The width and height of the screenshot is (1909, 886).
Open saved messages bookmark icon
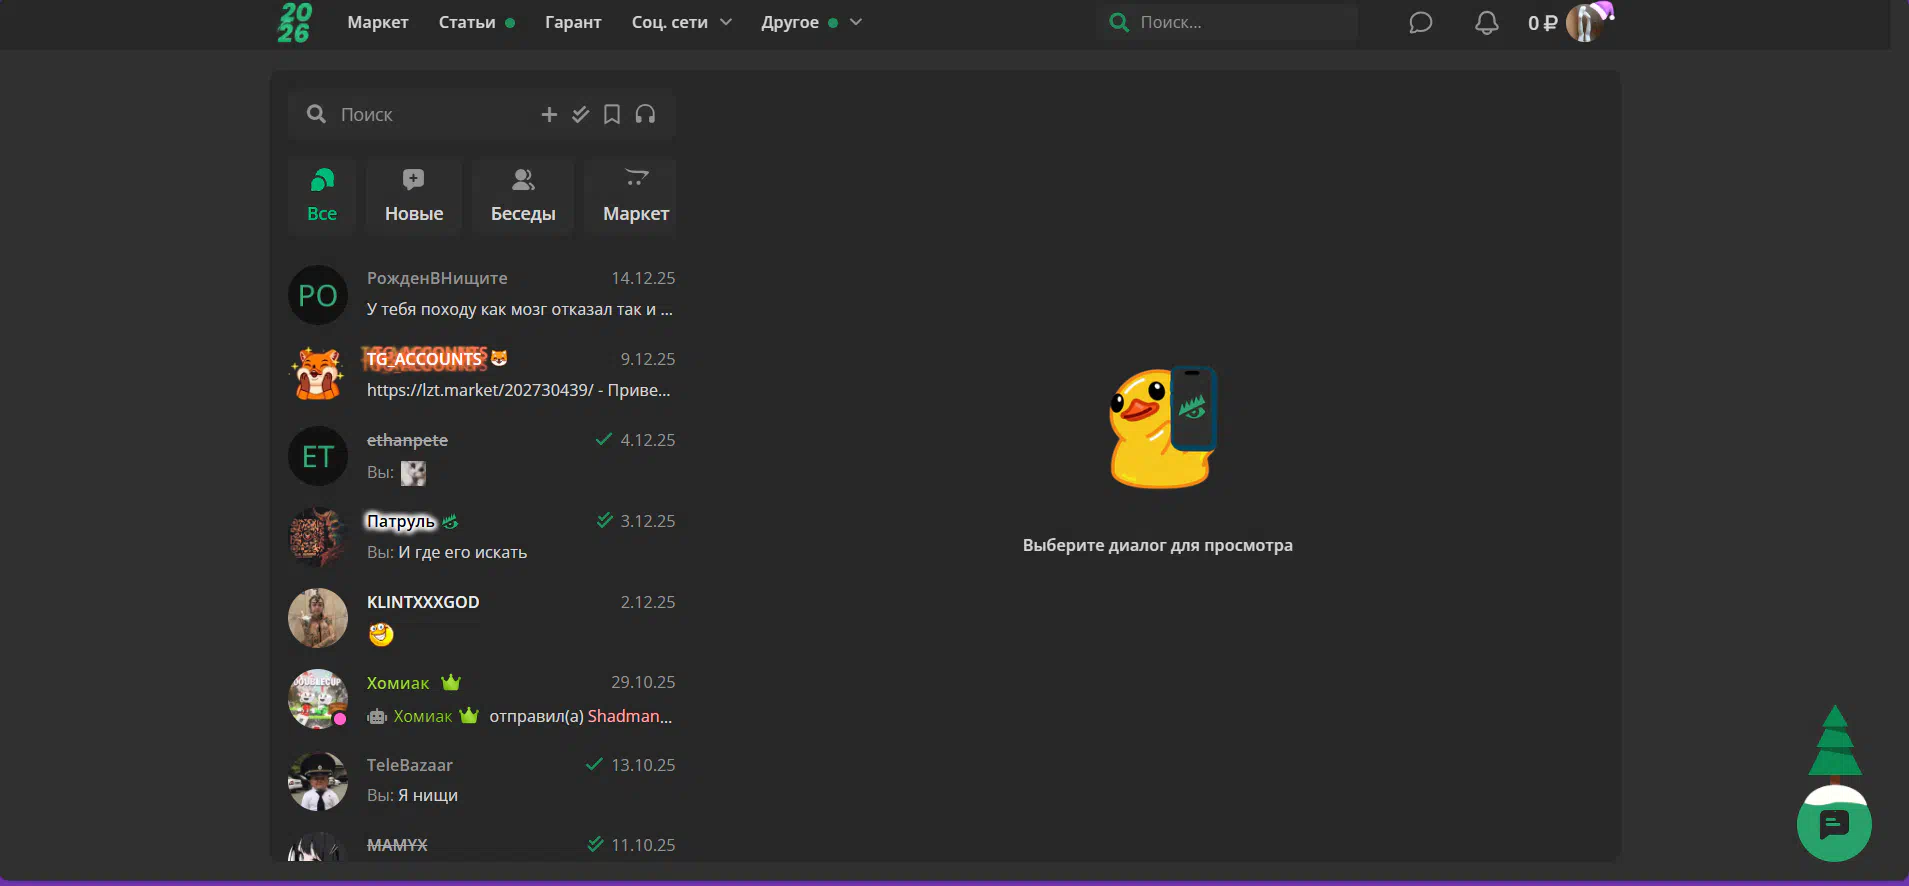(x=612, y=115)
